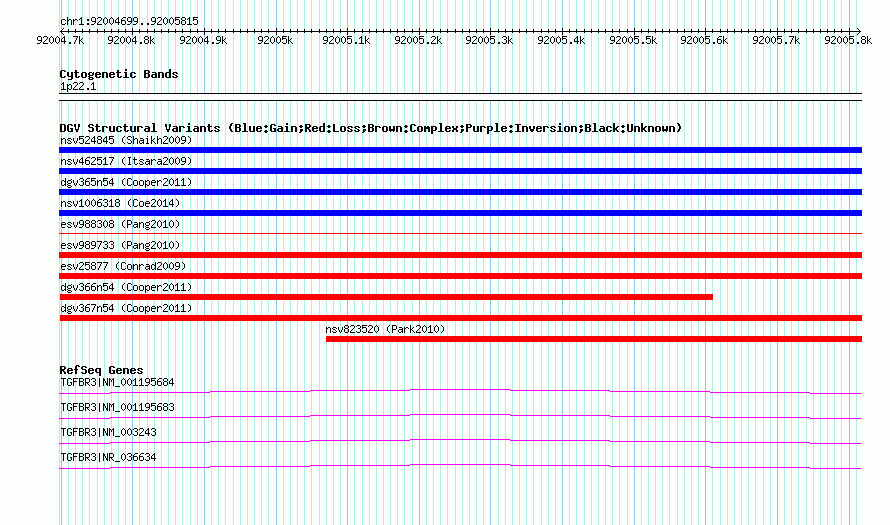The height and width of the screenshot is (525, 890).
Task: Click the 92005.2k ruler tick label
Action: point(418,40)
